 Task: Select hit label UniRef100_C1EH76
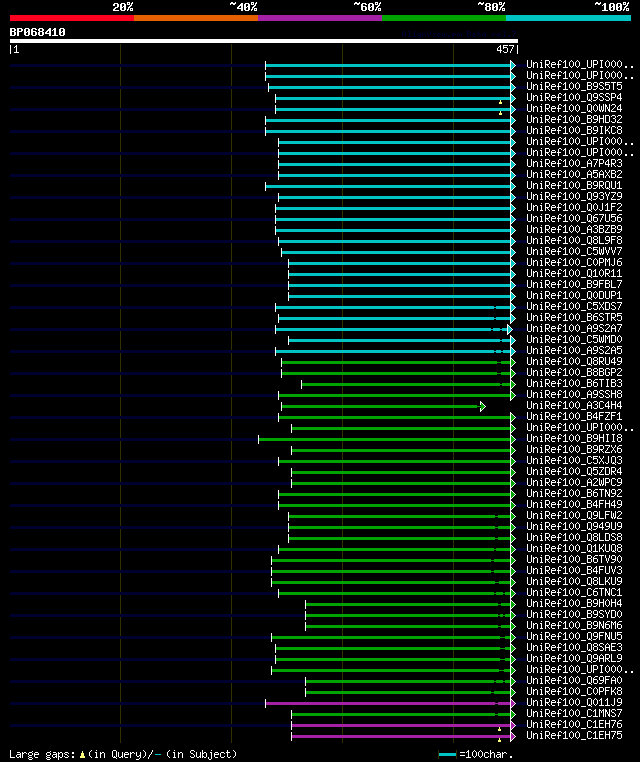pos(574,724)
